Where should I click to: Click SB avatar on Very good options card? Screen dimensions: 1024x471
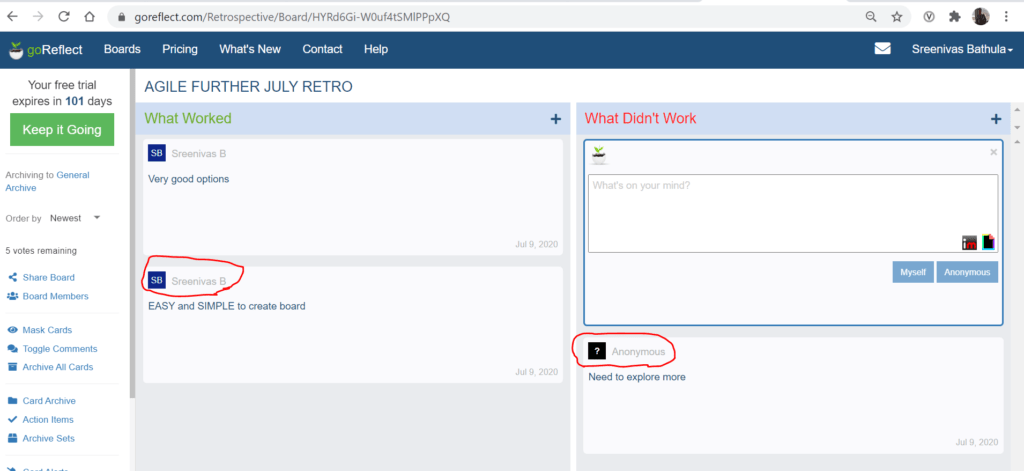157,154
